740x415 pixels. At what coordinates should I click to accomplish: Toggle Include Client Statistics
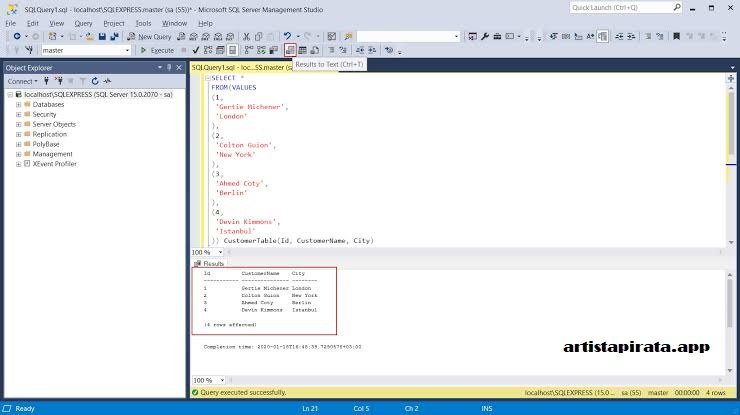pos(273,50)
